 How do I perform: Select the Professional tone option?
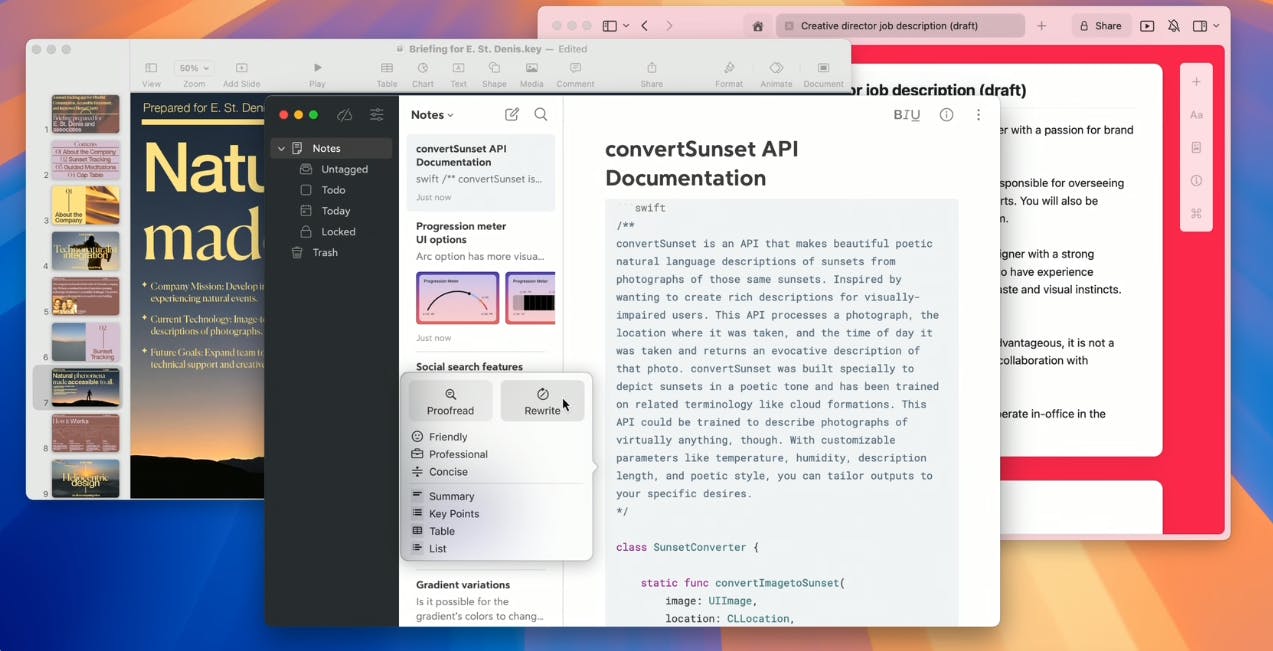pyautogui.click(x=449, y=454)
